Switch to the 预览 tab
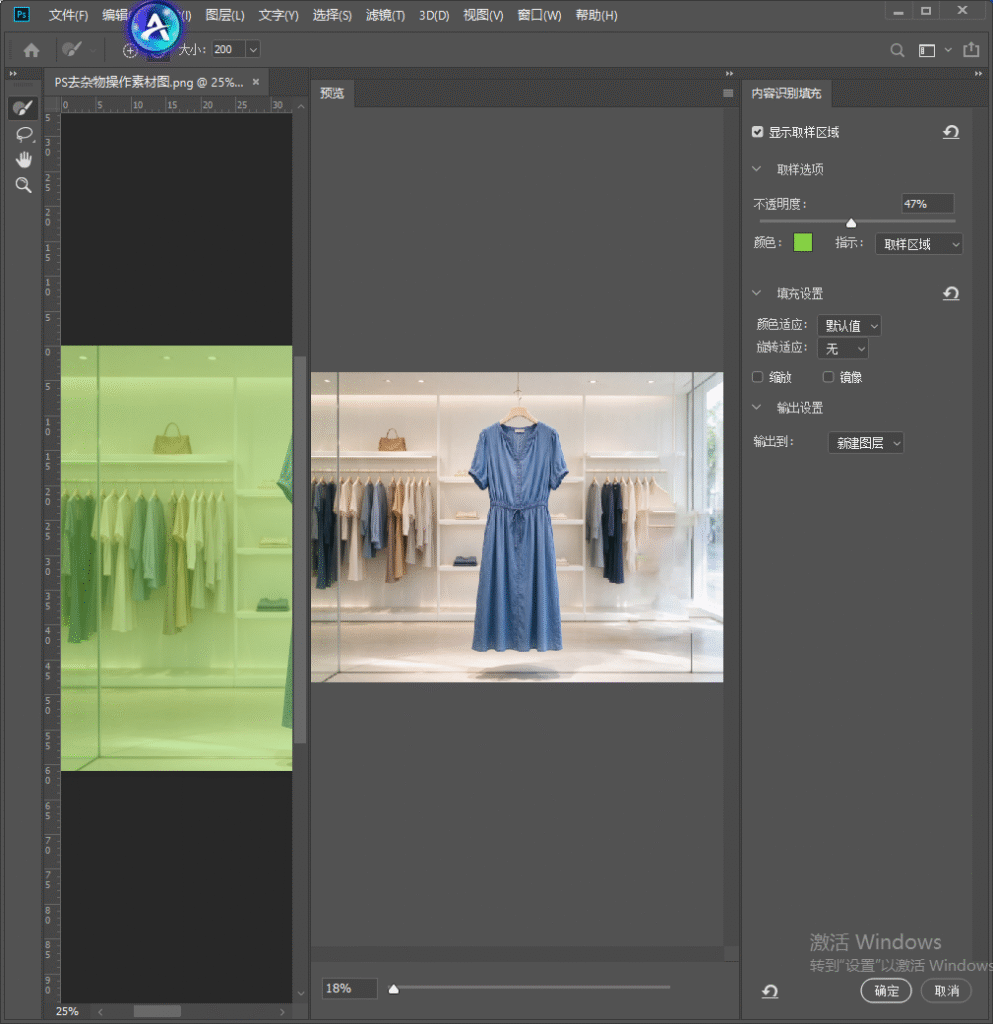The image size is (993, 1024). 332,93
